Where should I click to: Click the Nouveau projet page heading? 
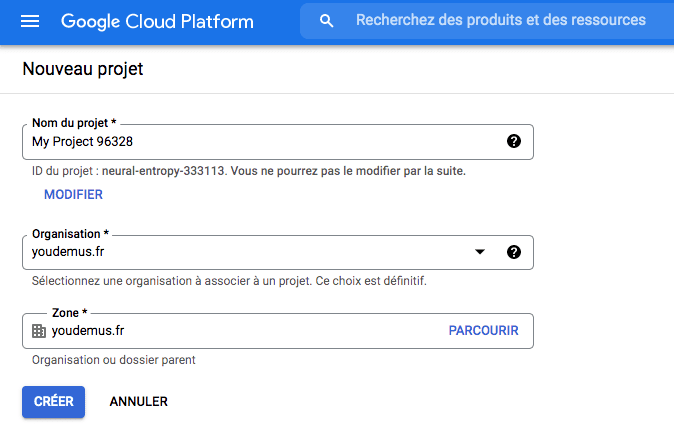[x=83, y=70]
